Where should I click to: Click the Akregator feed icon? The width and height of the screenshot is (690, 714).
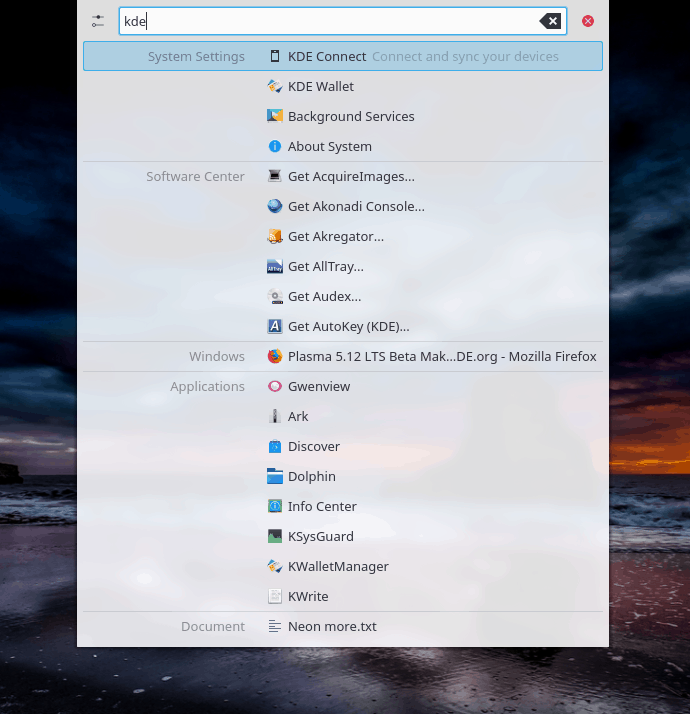[275, 236]
